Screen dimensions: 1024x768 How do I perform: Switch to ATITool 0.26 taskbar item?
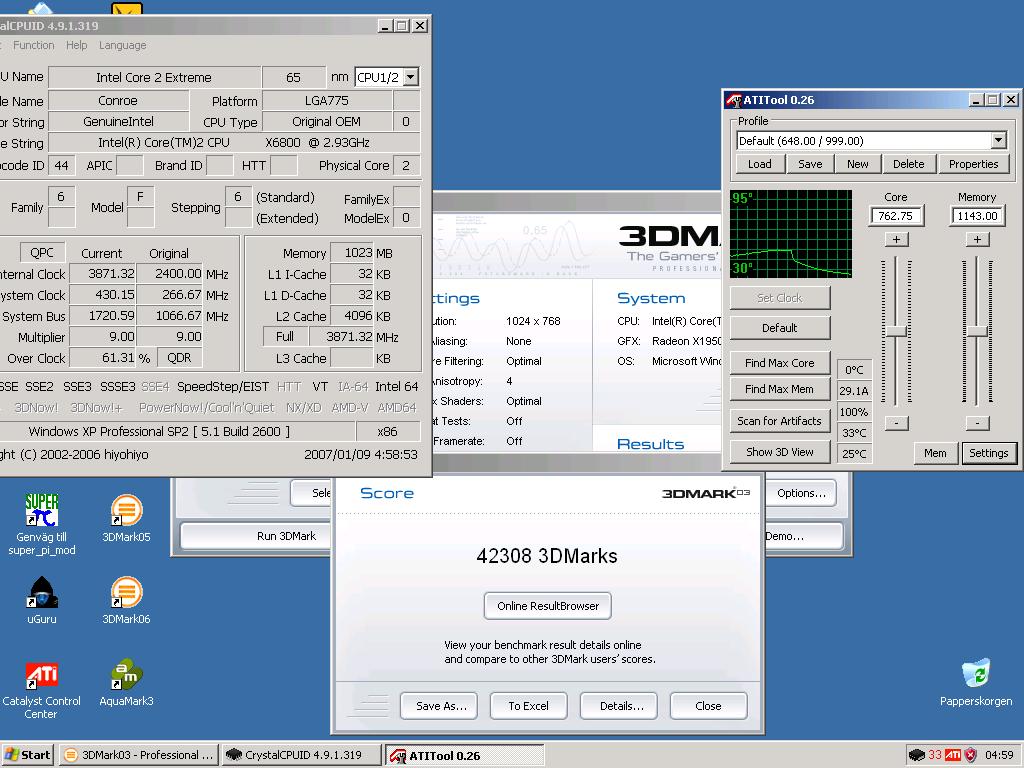pyautogui.click(x=464, y=755)
